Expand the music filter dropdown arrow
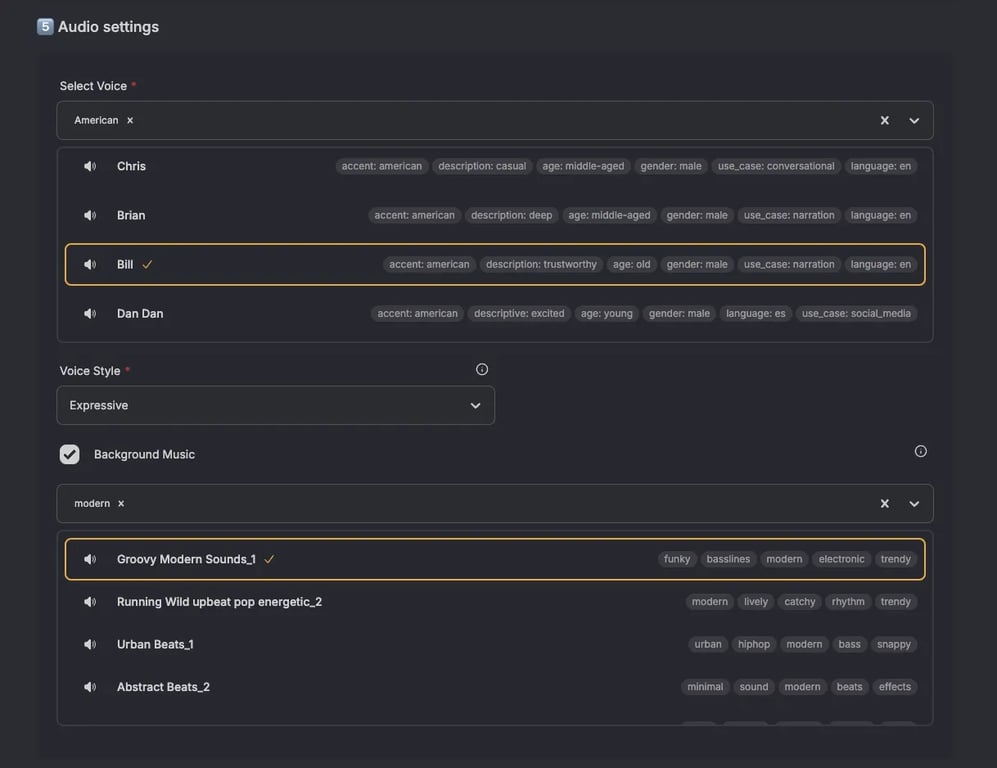This screenshot has height=768, width=997. point(914,504)
